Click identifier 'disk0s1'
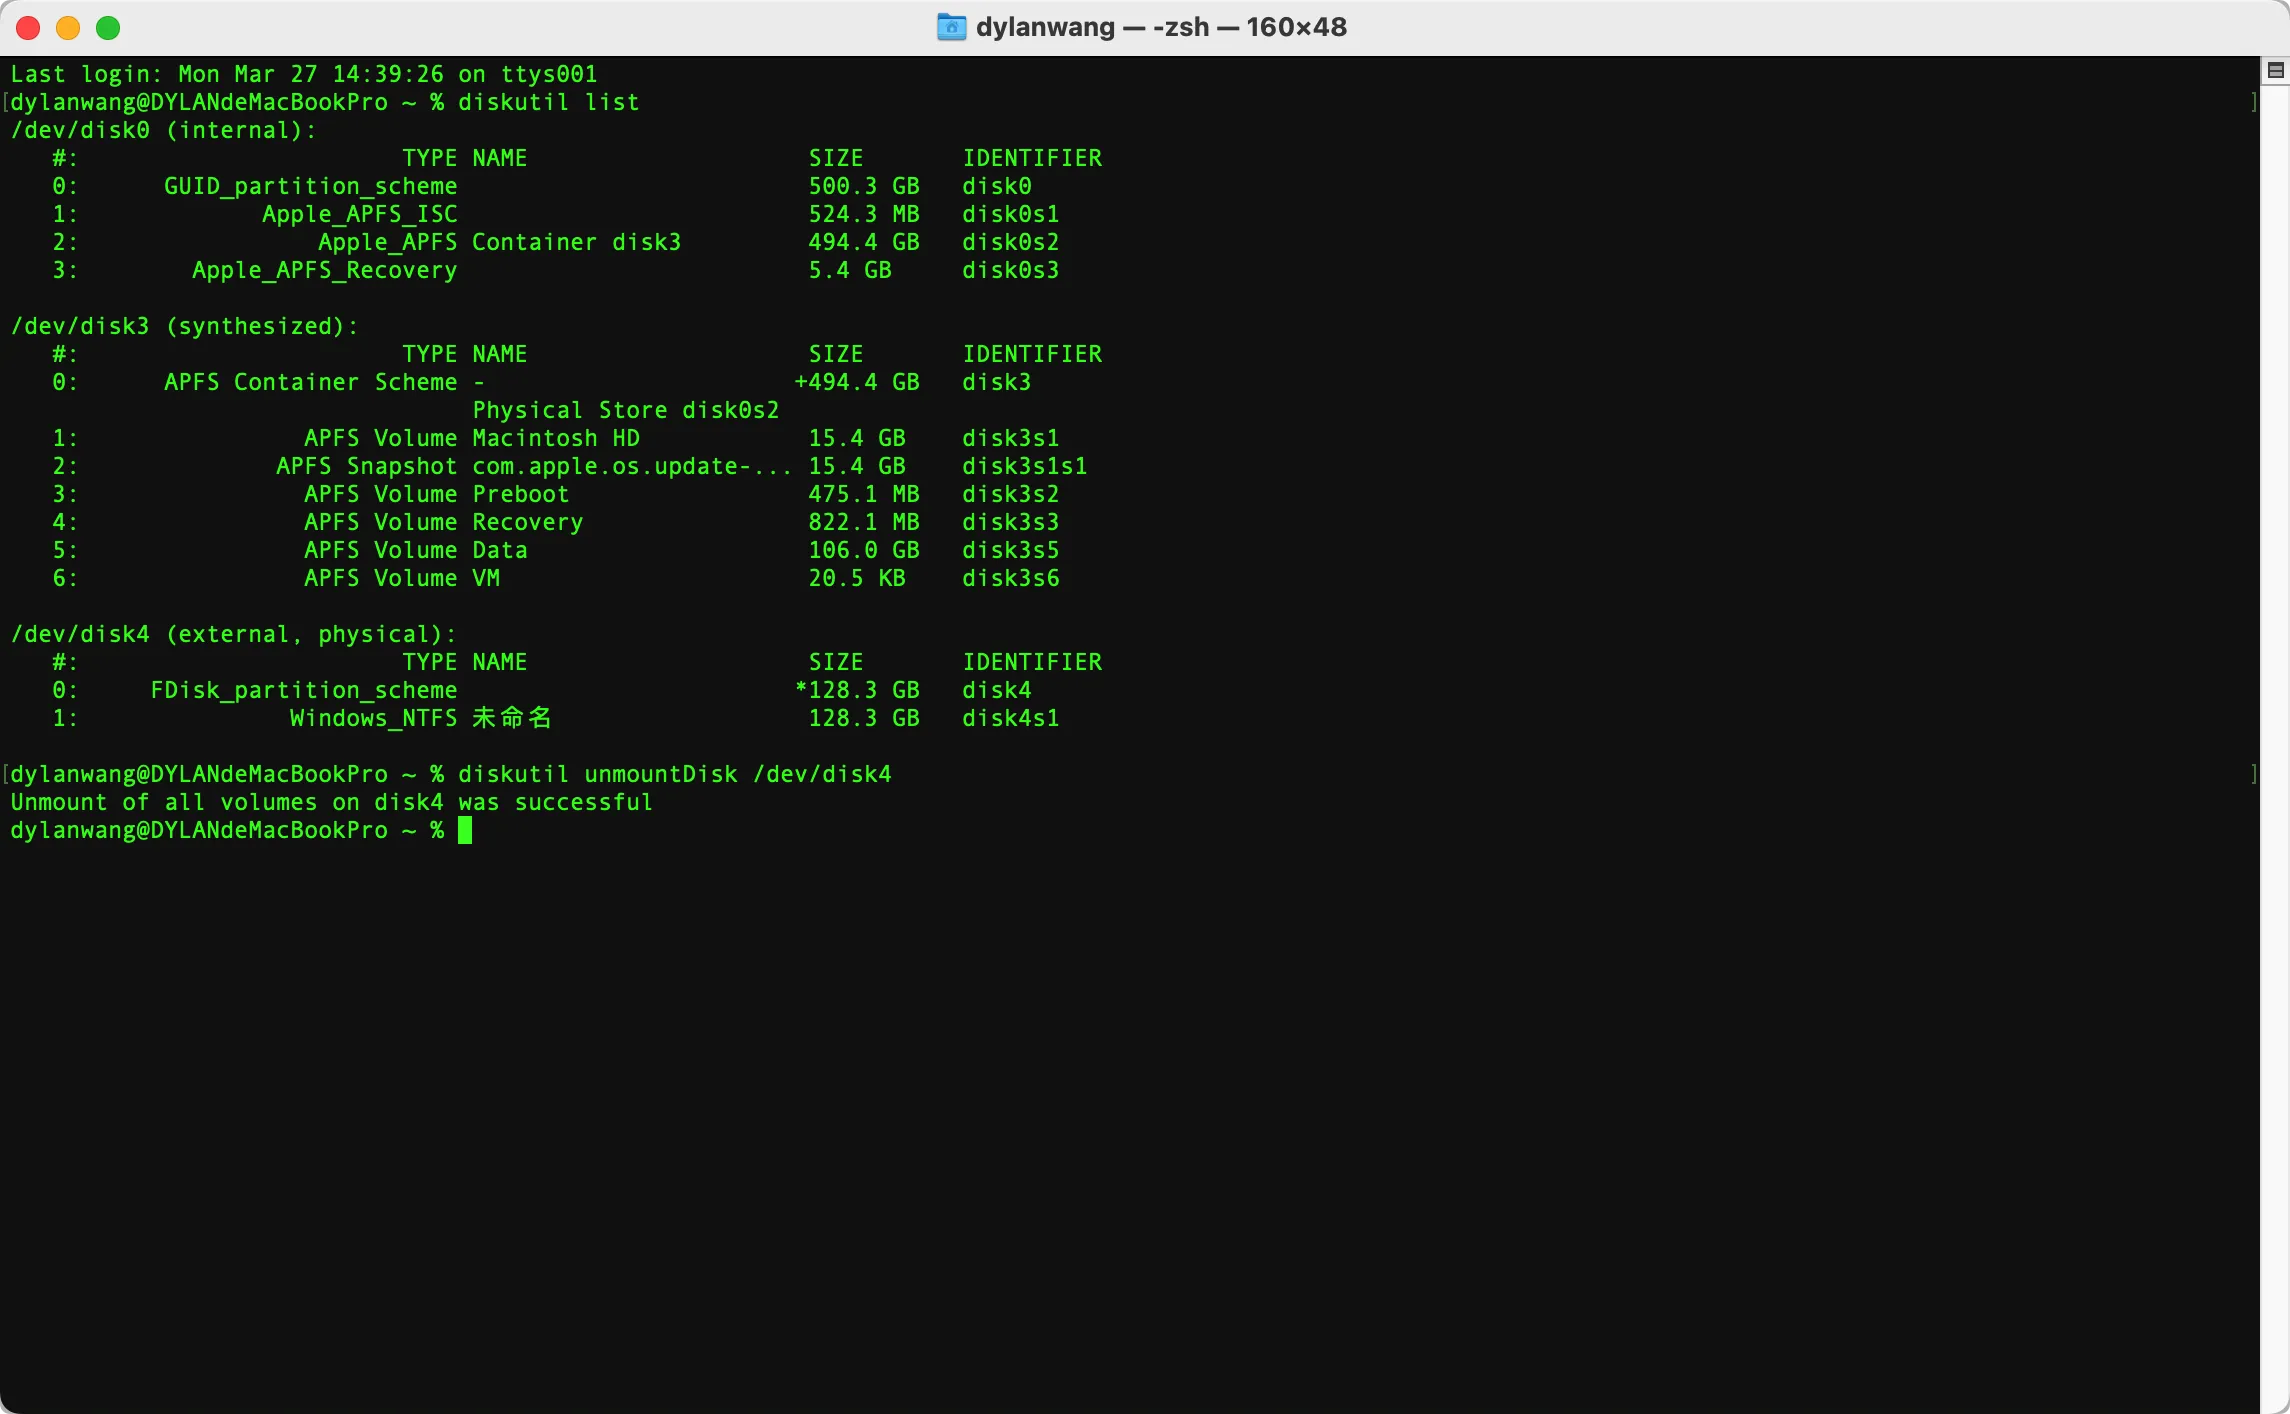 coord(1010,214)
